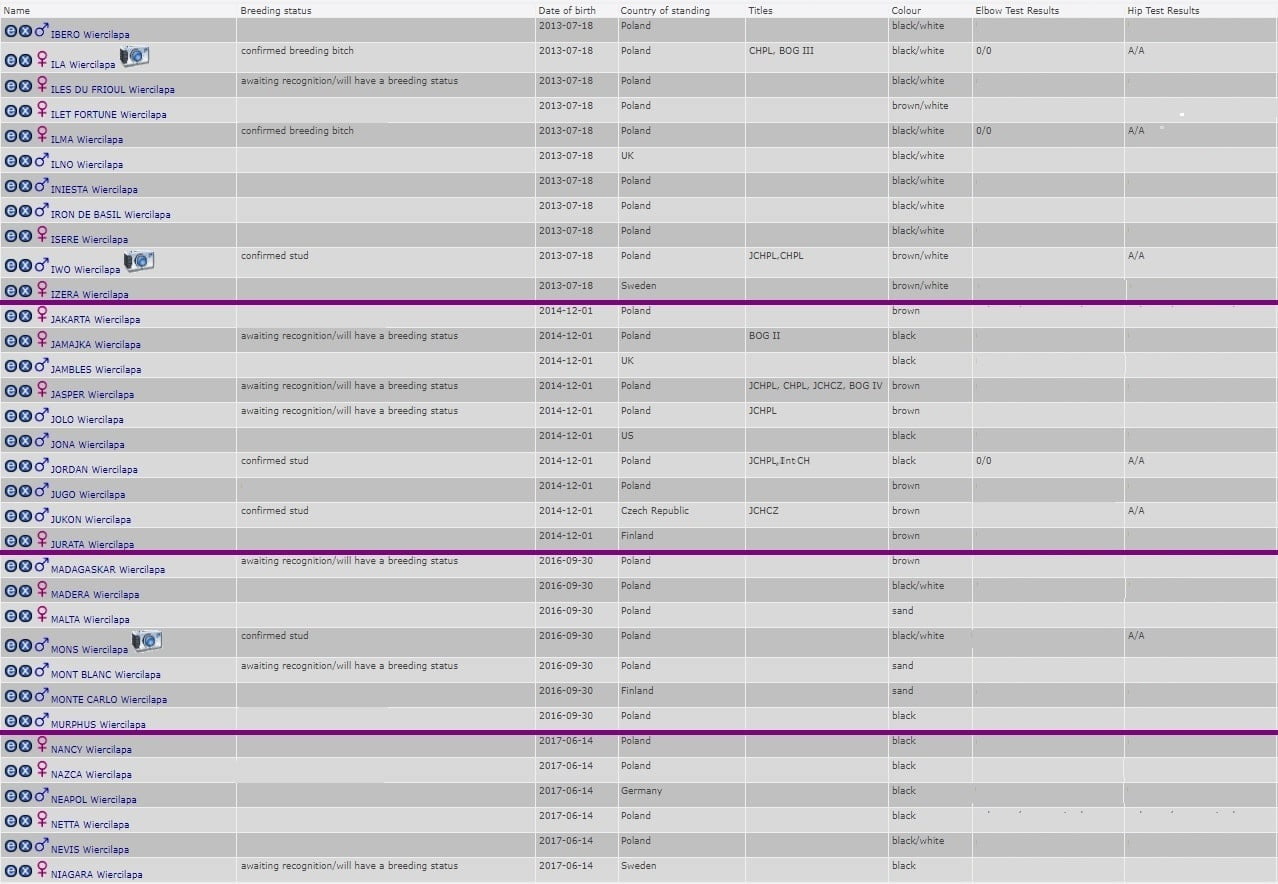Click the 'Name' column header
Screen dimensions: 1278x884
tap(17, 11)
